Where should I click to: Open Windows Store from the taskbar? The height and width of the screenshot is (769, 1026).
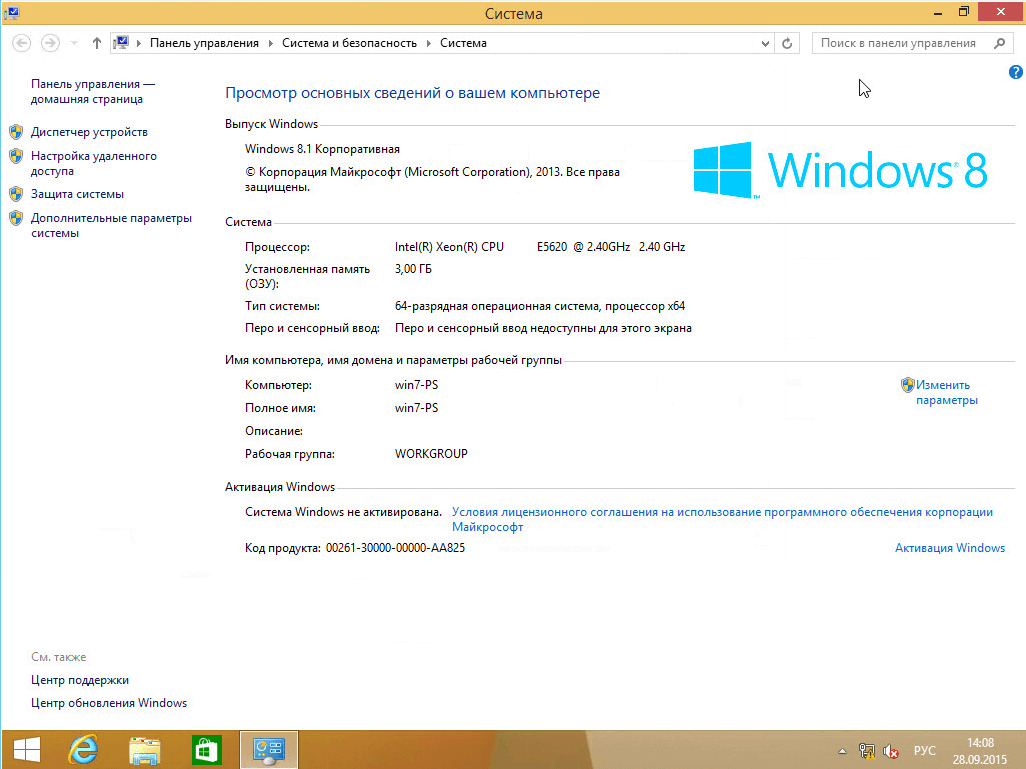[x=206, y=750]
